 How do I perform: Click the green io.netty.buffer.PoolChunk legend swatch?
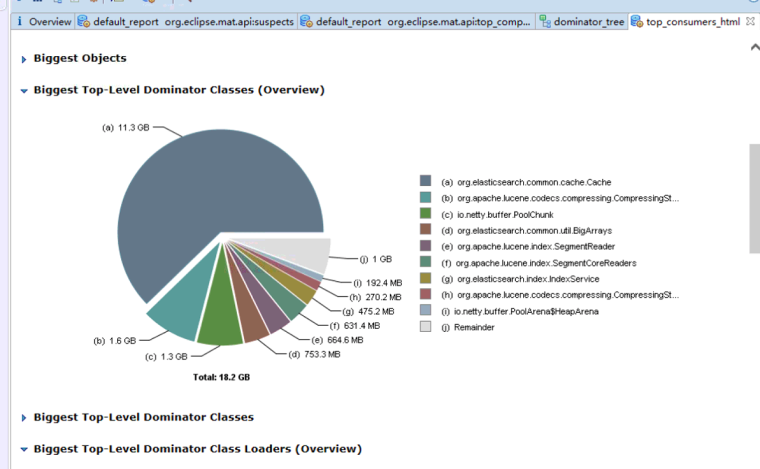(x=425, y=213)
